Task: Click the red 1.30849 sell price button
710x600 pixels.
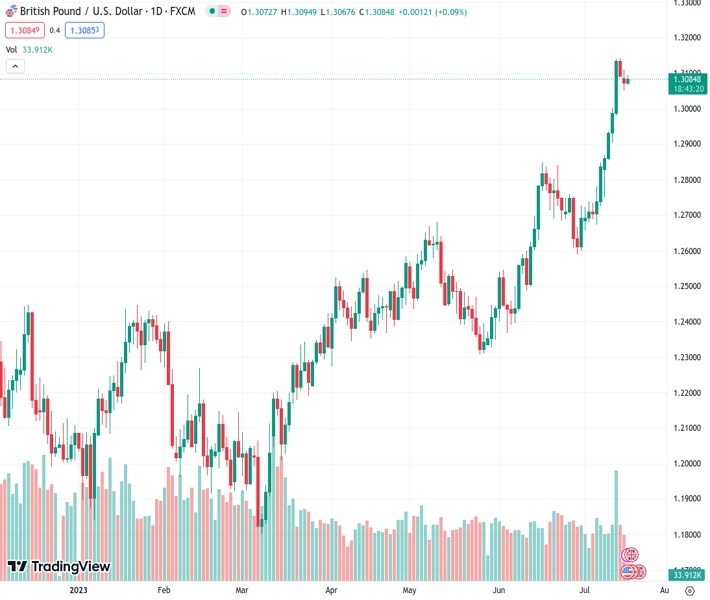Action: click(x=23, y=30)
